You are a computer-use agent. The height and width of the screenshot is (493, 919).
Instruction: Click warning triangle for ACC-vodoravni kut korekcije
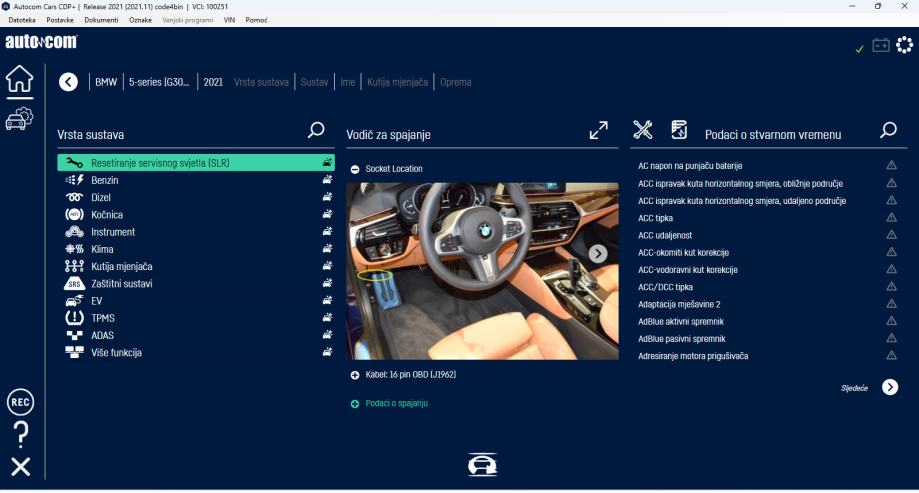[891, 268]
